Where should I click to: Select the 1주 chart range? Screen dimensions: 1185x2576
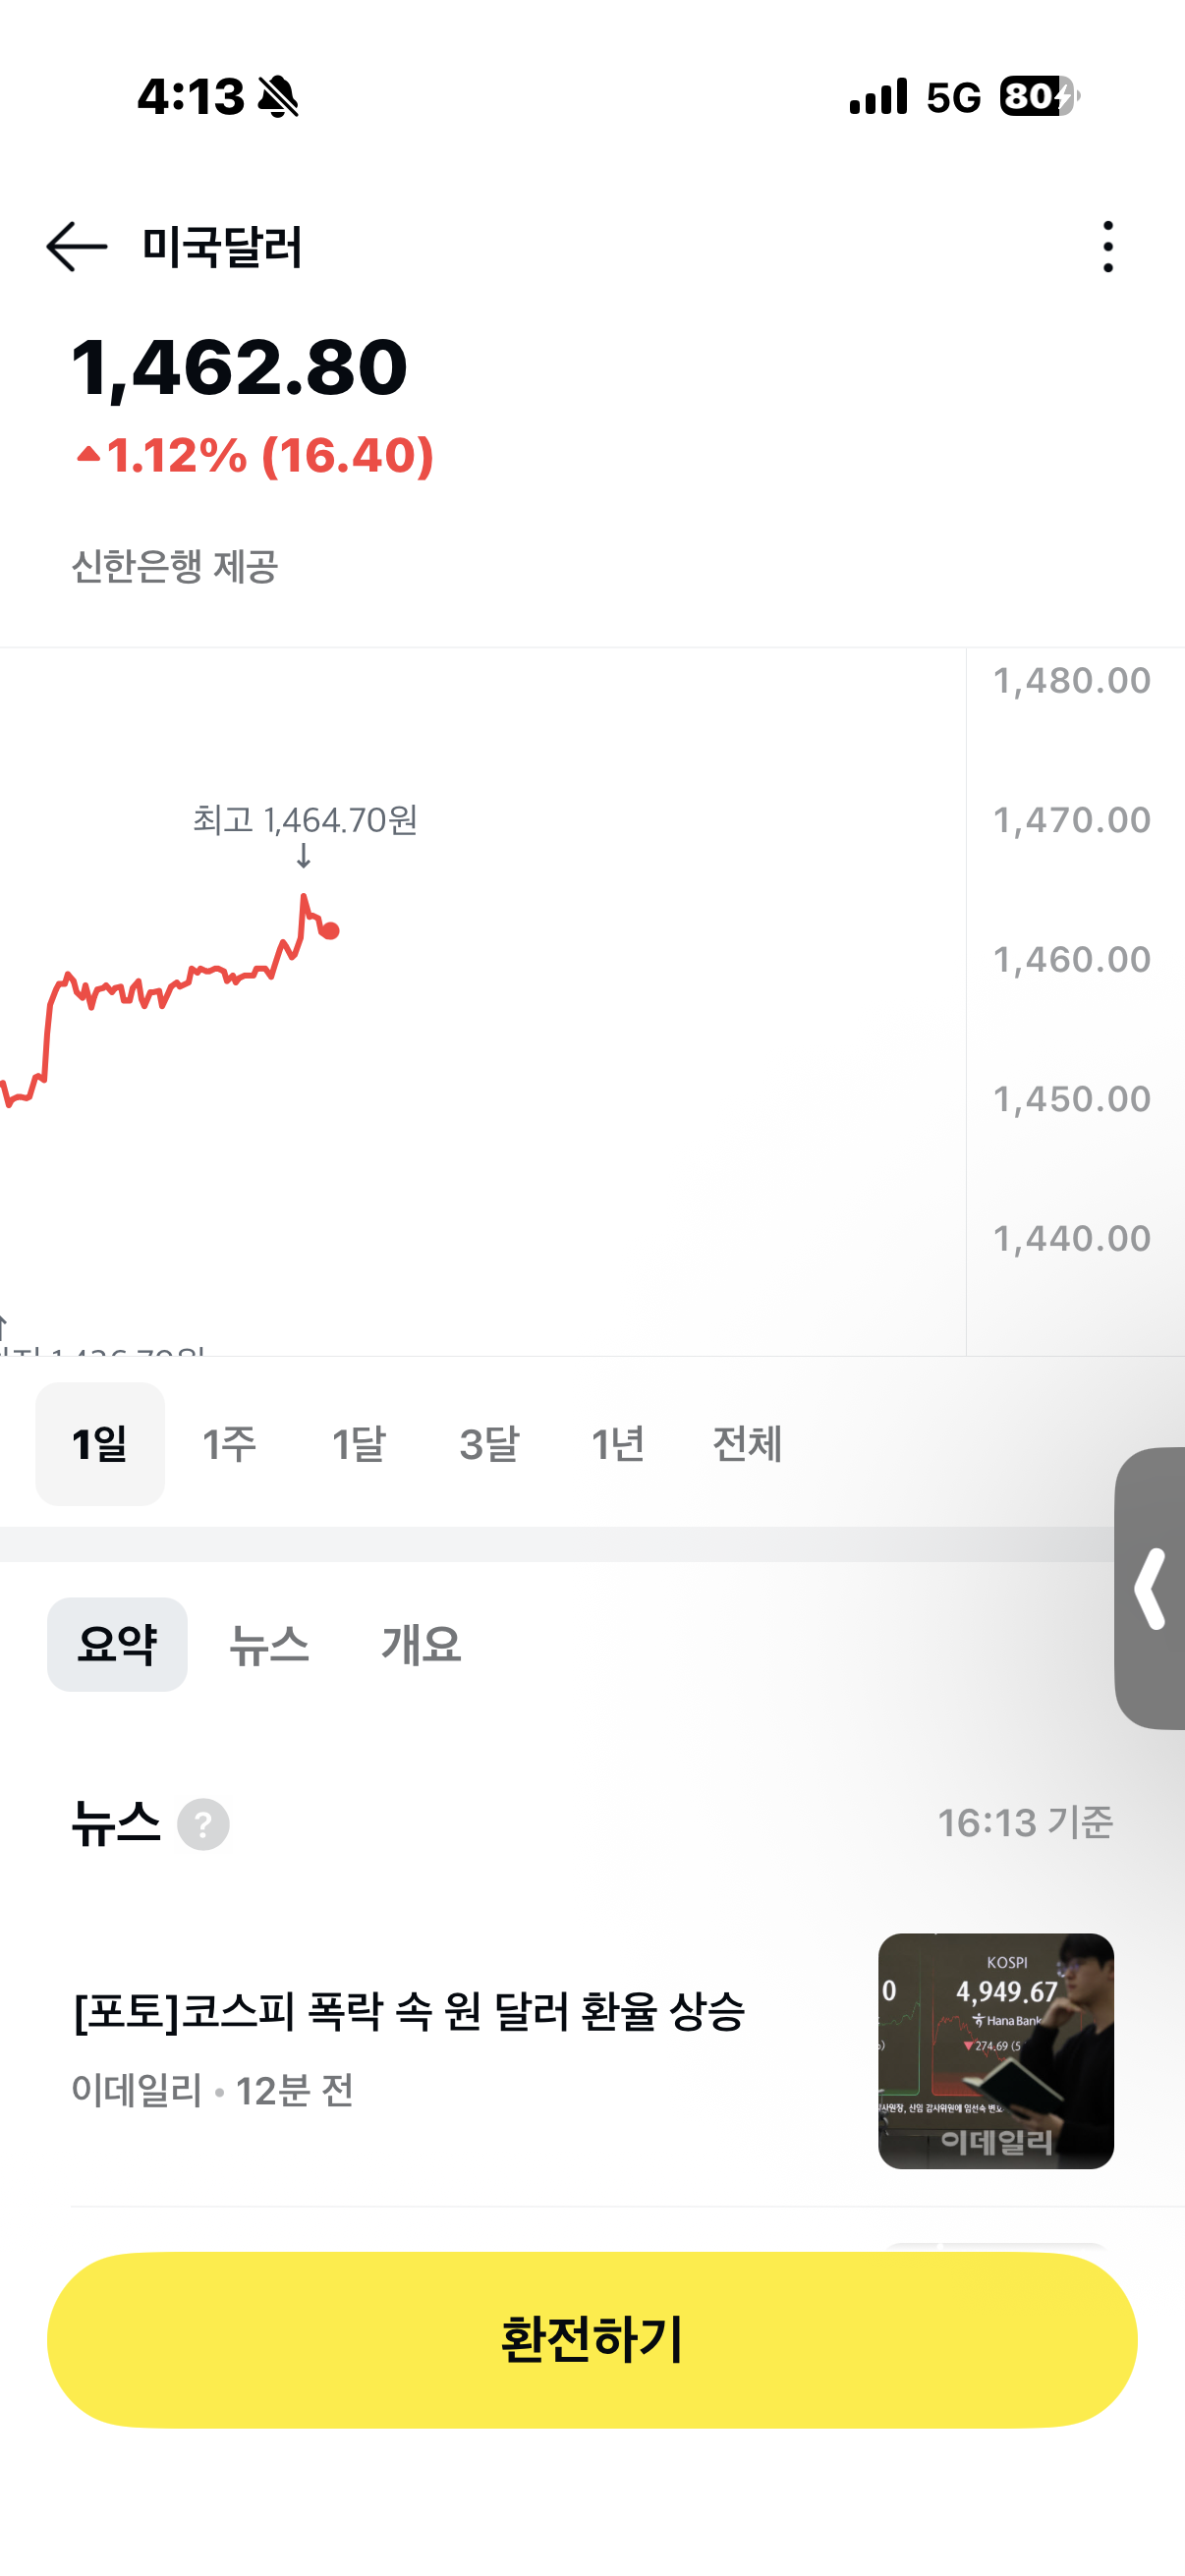click(229, 1443)
